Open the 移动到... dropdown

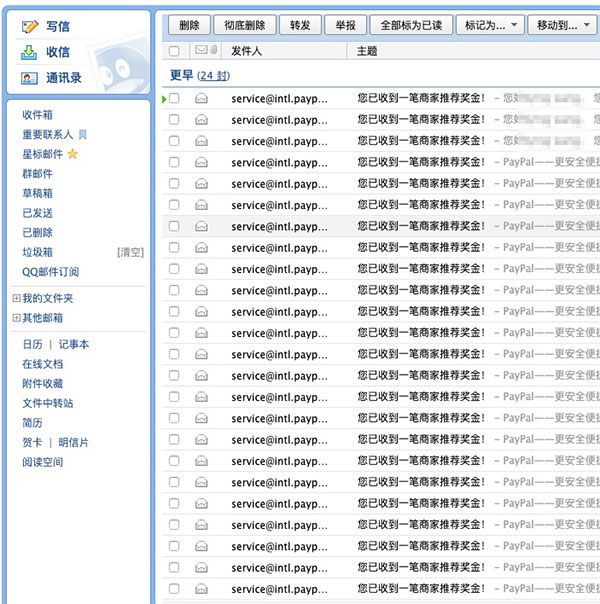click(x=563, y=25)
